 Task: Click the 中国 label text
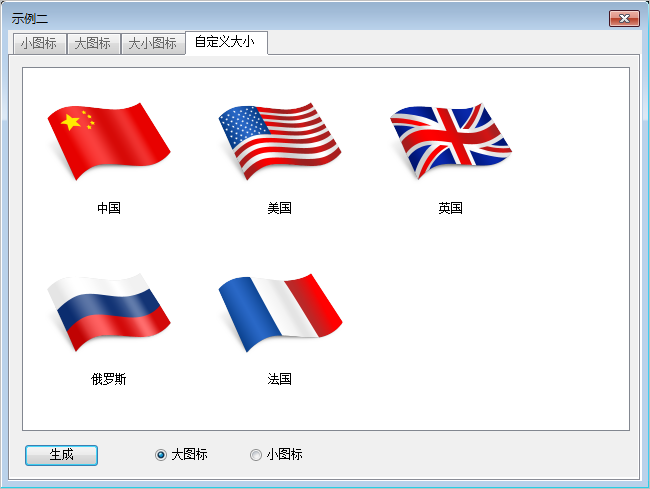tap(109, 208)
